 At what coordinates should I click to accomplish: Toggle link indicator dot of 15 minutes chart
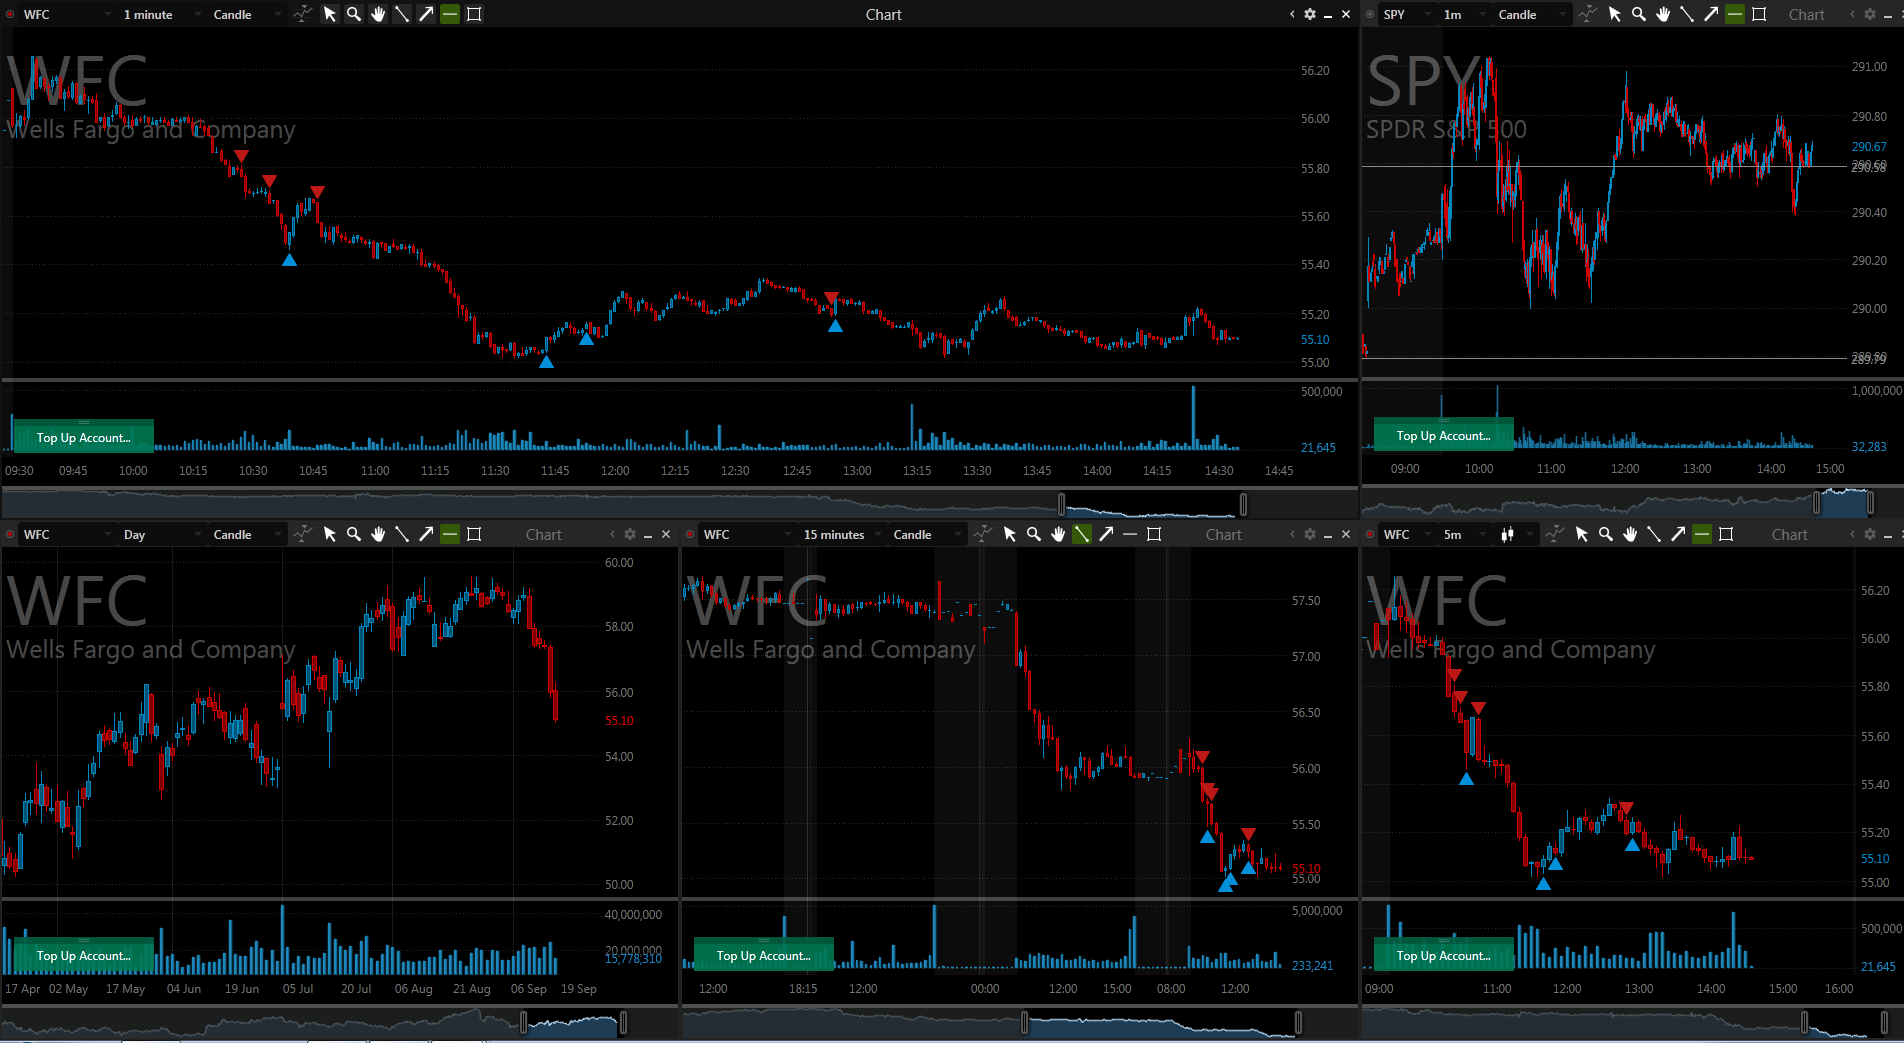(x=690, y=534)
